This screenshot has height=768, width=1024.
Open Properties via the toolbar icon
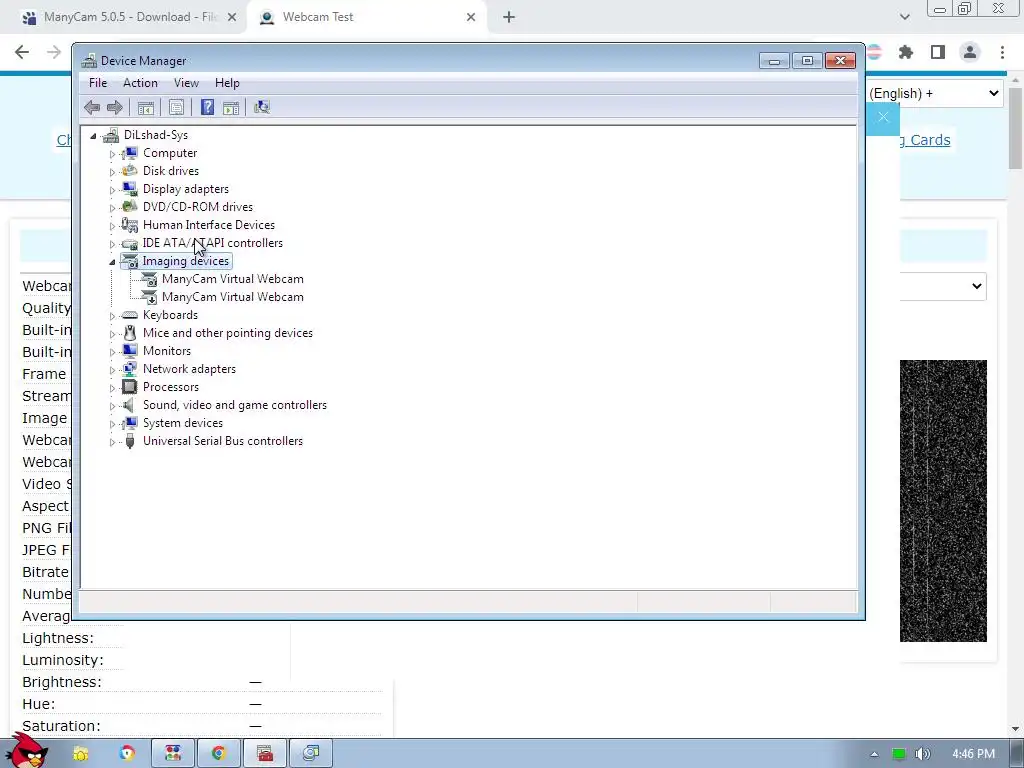[x=176, y=108]
